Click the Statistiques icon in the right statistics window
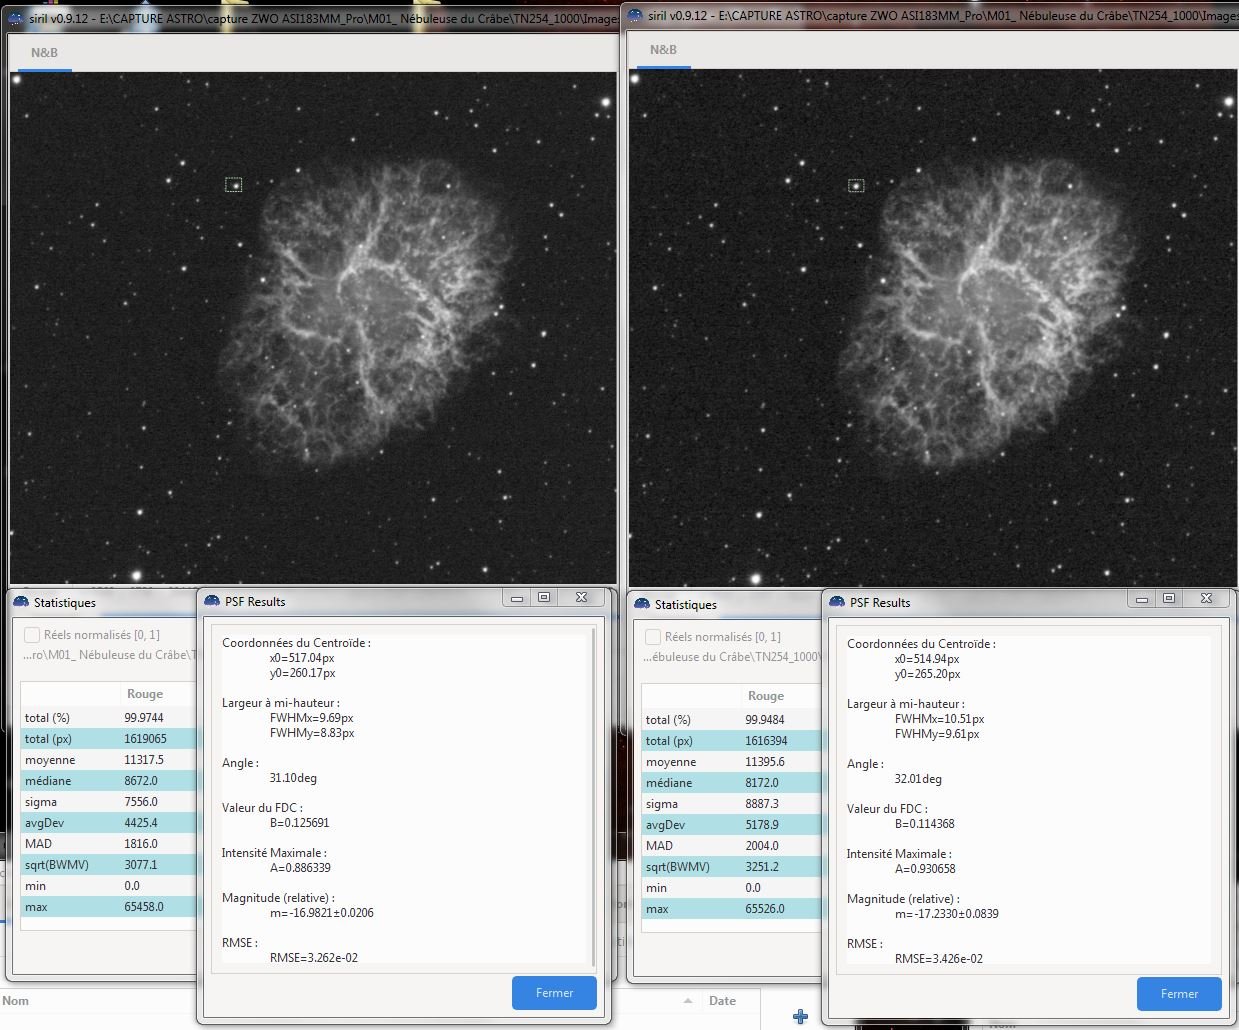Viewport: 1239px width, 1030px height. (642, 604)
